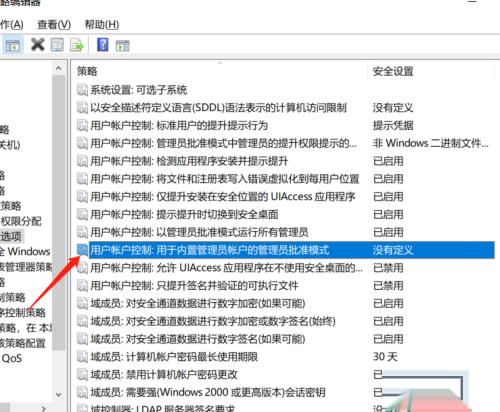This screenshot has width=500, height=412.
Task: Select 域成员: 对安全通道数据进行数字签名(如果可能)
Action: (198, 339)
